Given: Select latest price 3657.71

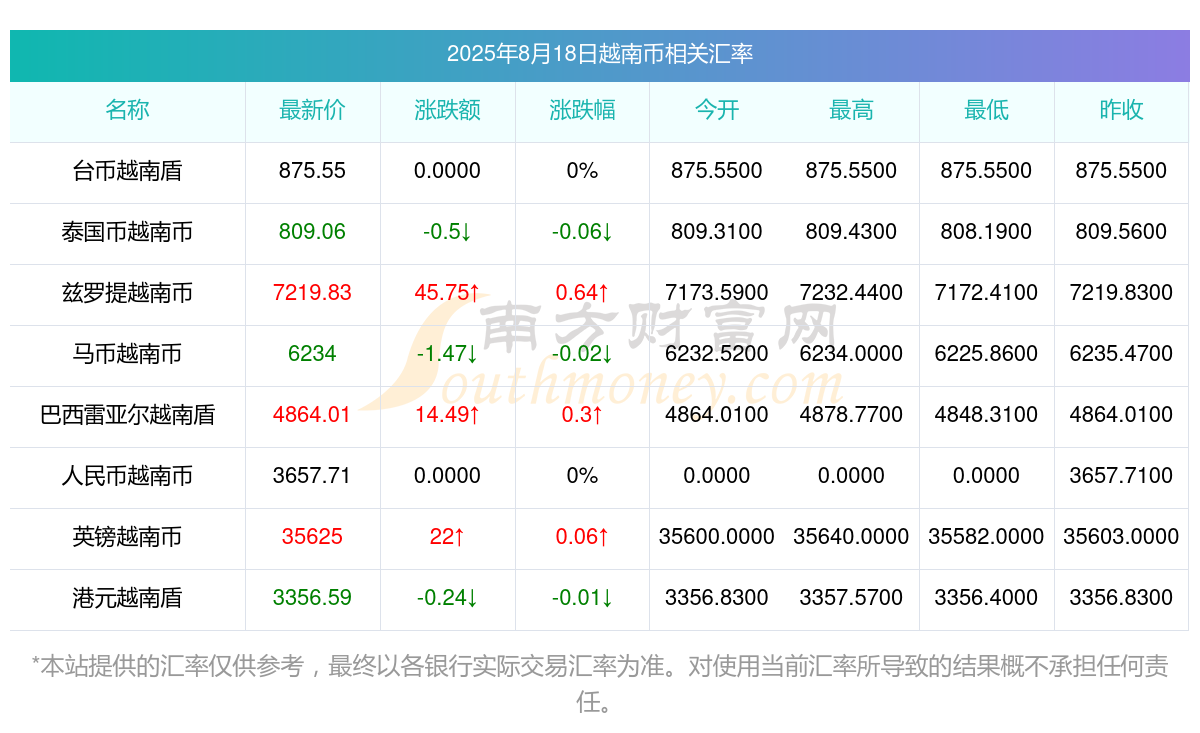Looking at the screenshot, I should pyautogui.click(x=312, y=476).
